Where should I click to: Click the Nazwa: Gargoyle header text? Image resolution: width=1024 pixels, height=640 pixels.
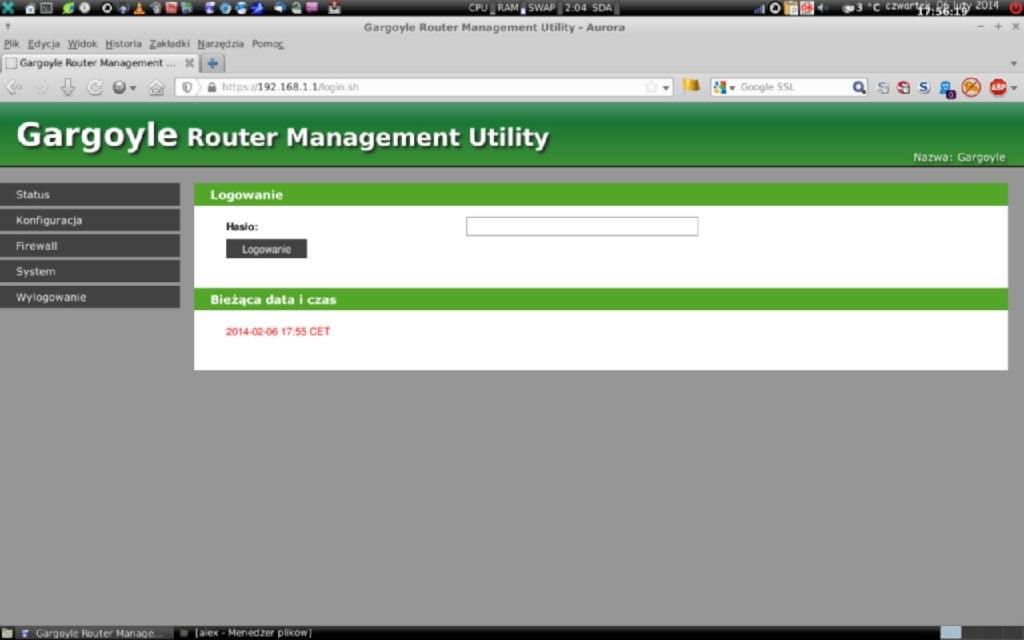click(x=959, y=157)
